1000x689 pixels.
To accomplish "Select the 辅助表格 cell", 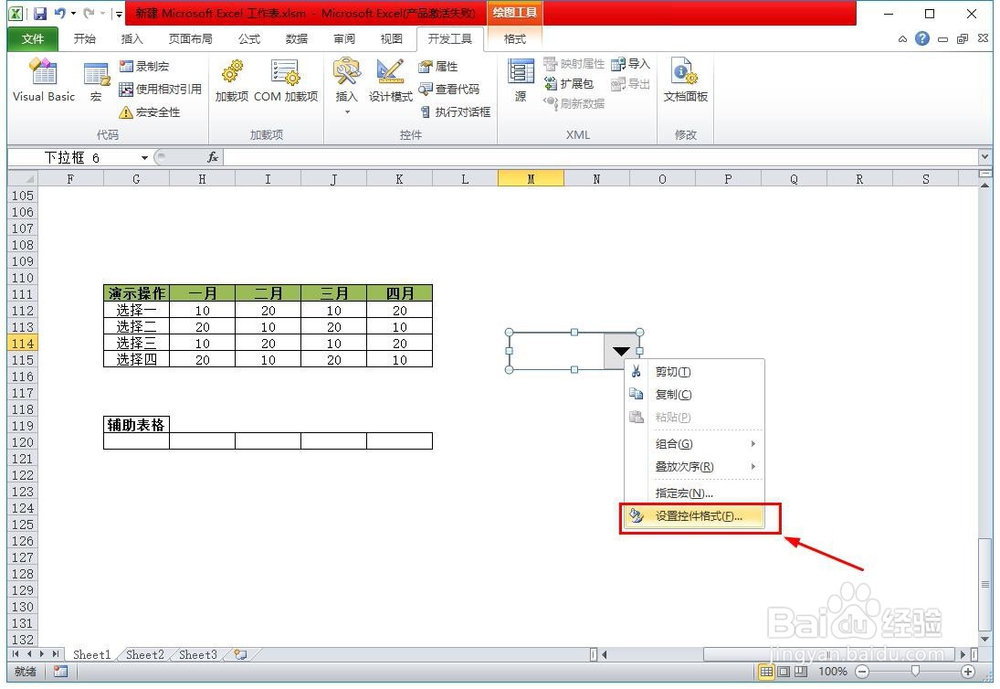I will click(136, 424).
